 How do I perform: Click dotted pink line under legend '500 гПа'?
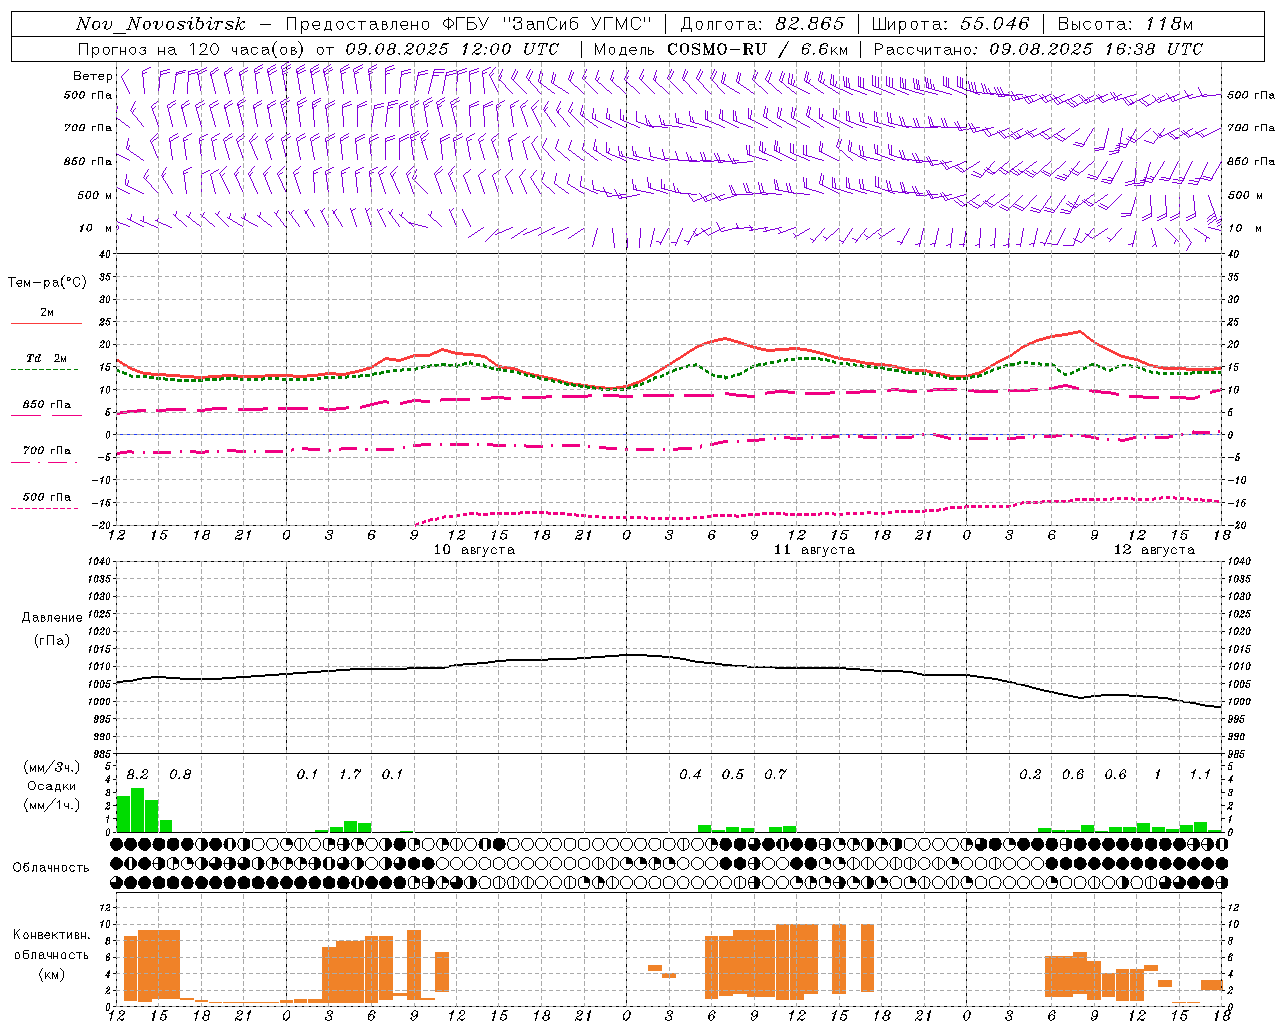click(x=46, y=508)
